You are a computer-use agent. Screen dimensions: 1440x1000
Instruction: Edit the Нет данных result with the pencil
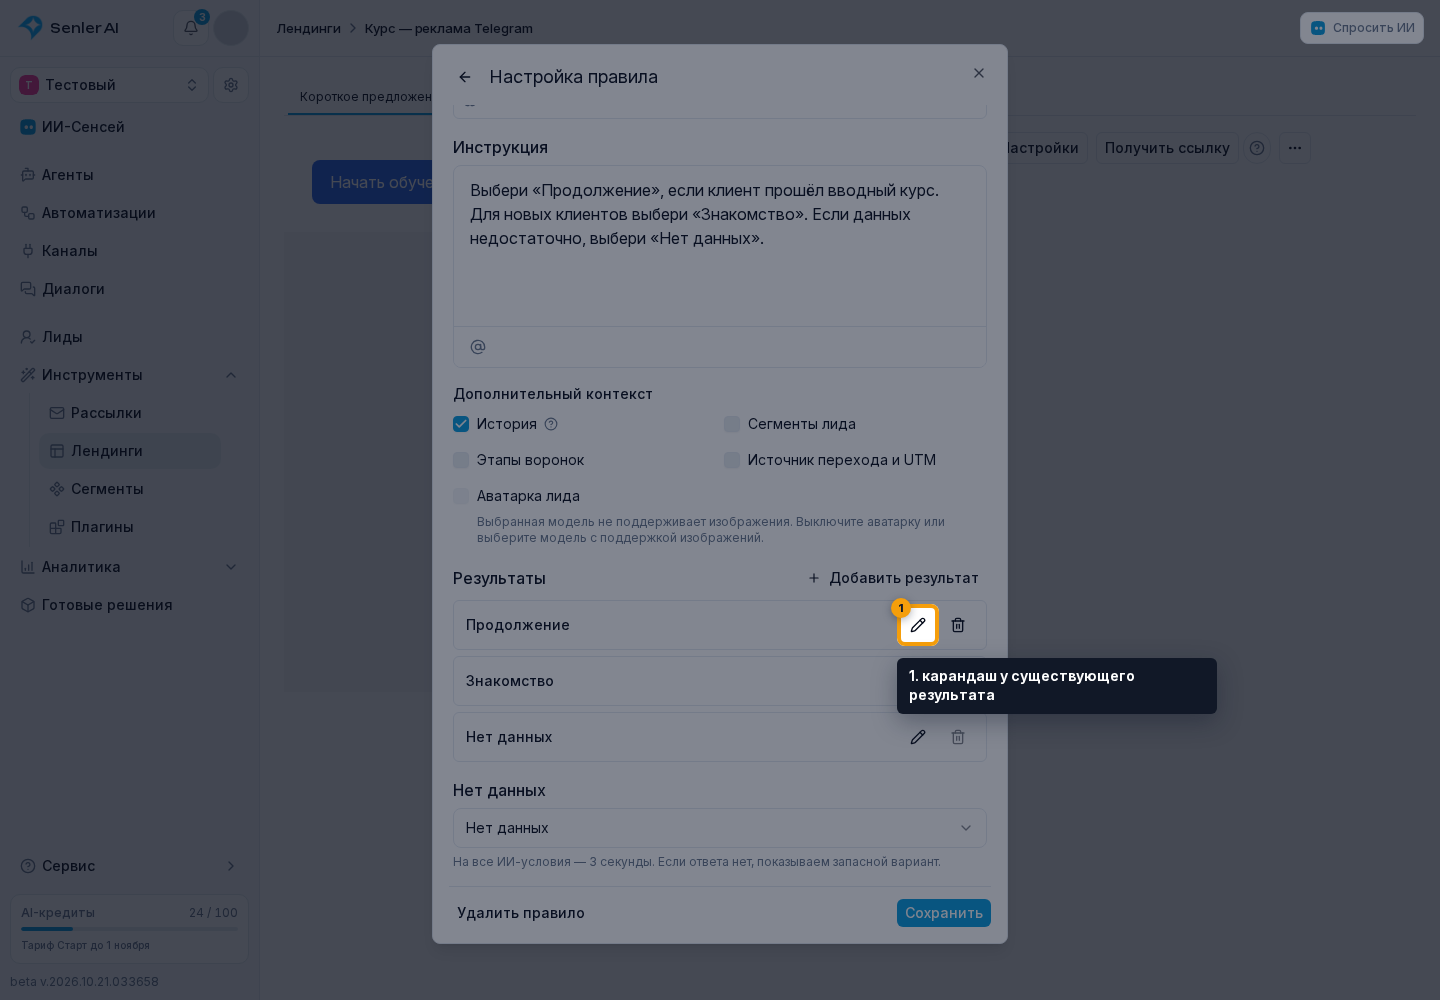tap(918, 737)
